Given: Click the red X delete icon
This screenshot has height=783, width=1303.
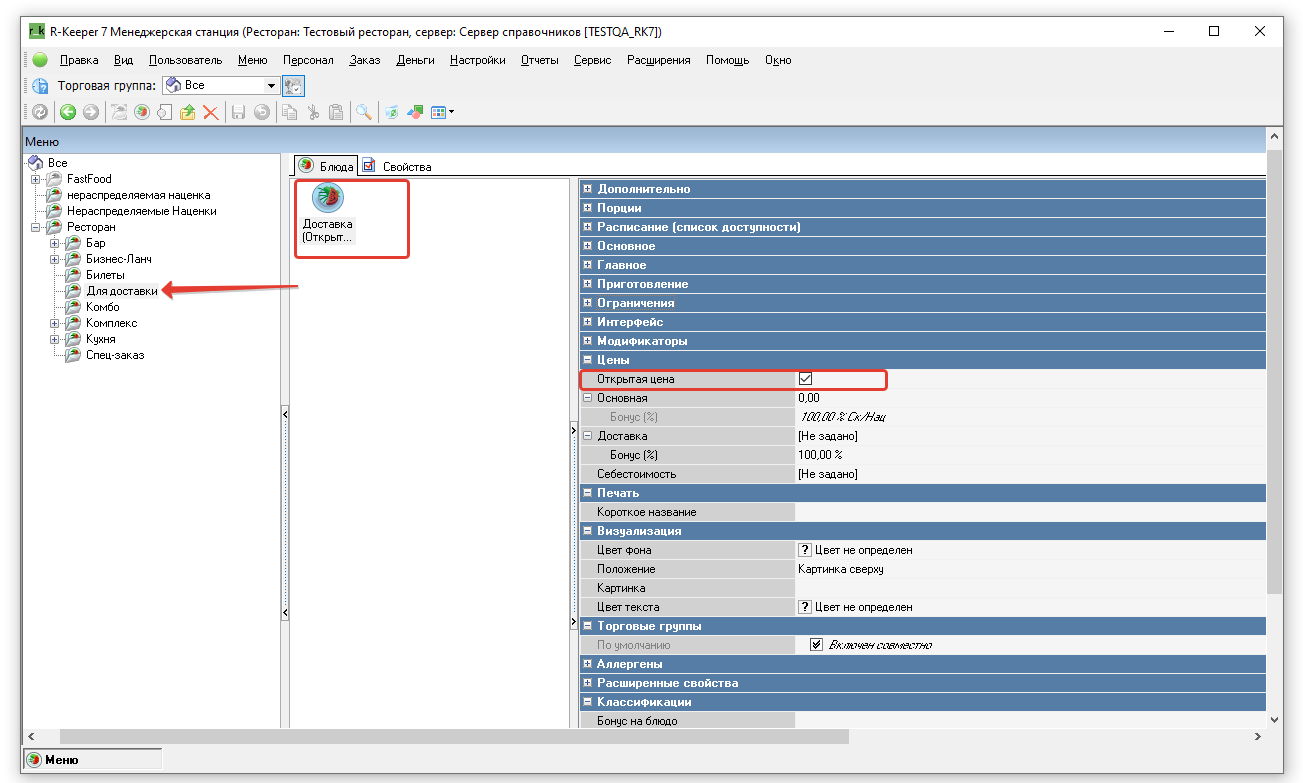Looking at the screenshot, I should pos(211,113).
